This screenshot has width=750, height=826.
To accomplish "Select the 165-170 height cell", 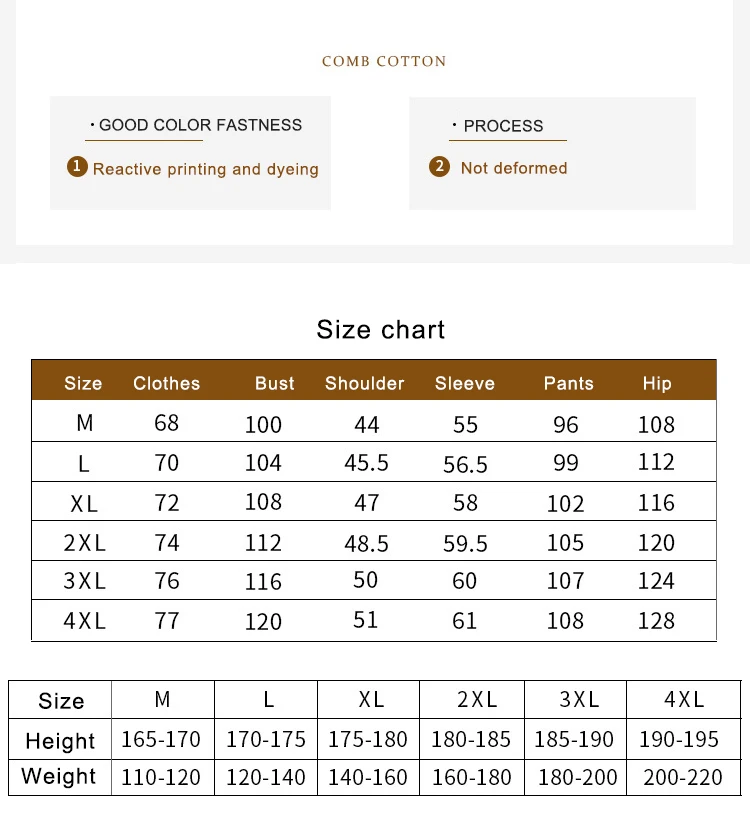I will pyautogui.click(x=161, y=740).
